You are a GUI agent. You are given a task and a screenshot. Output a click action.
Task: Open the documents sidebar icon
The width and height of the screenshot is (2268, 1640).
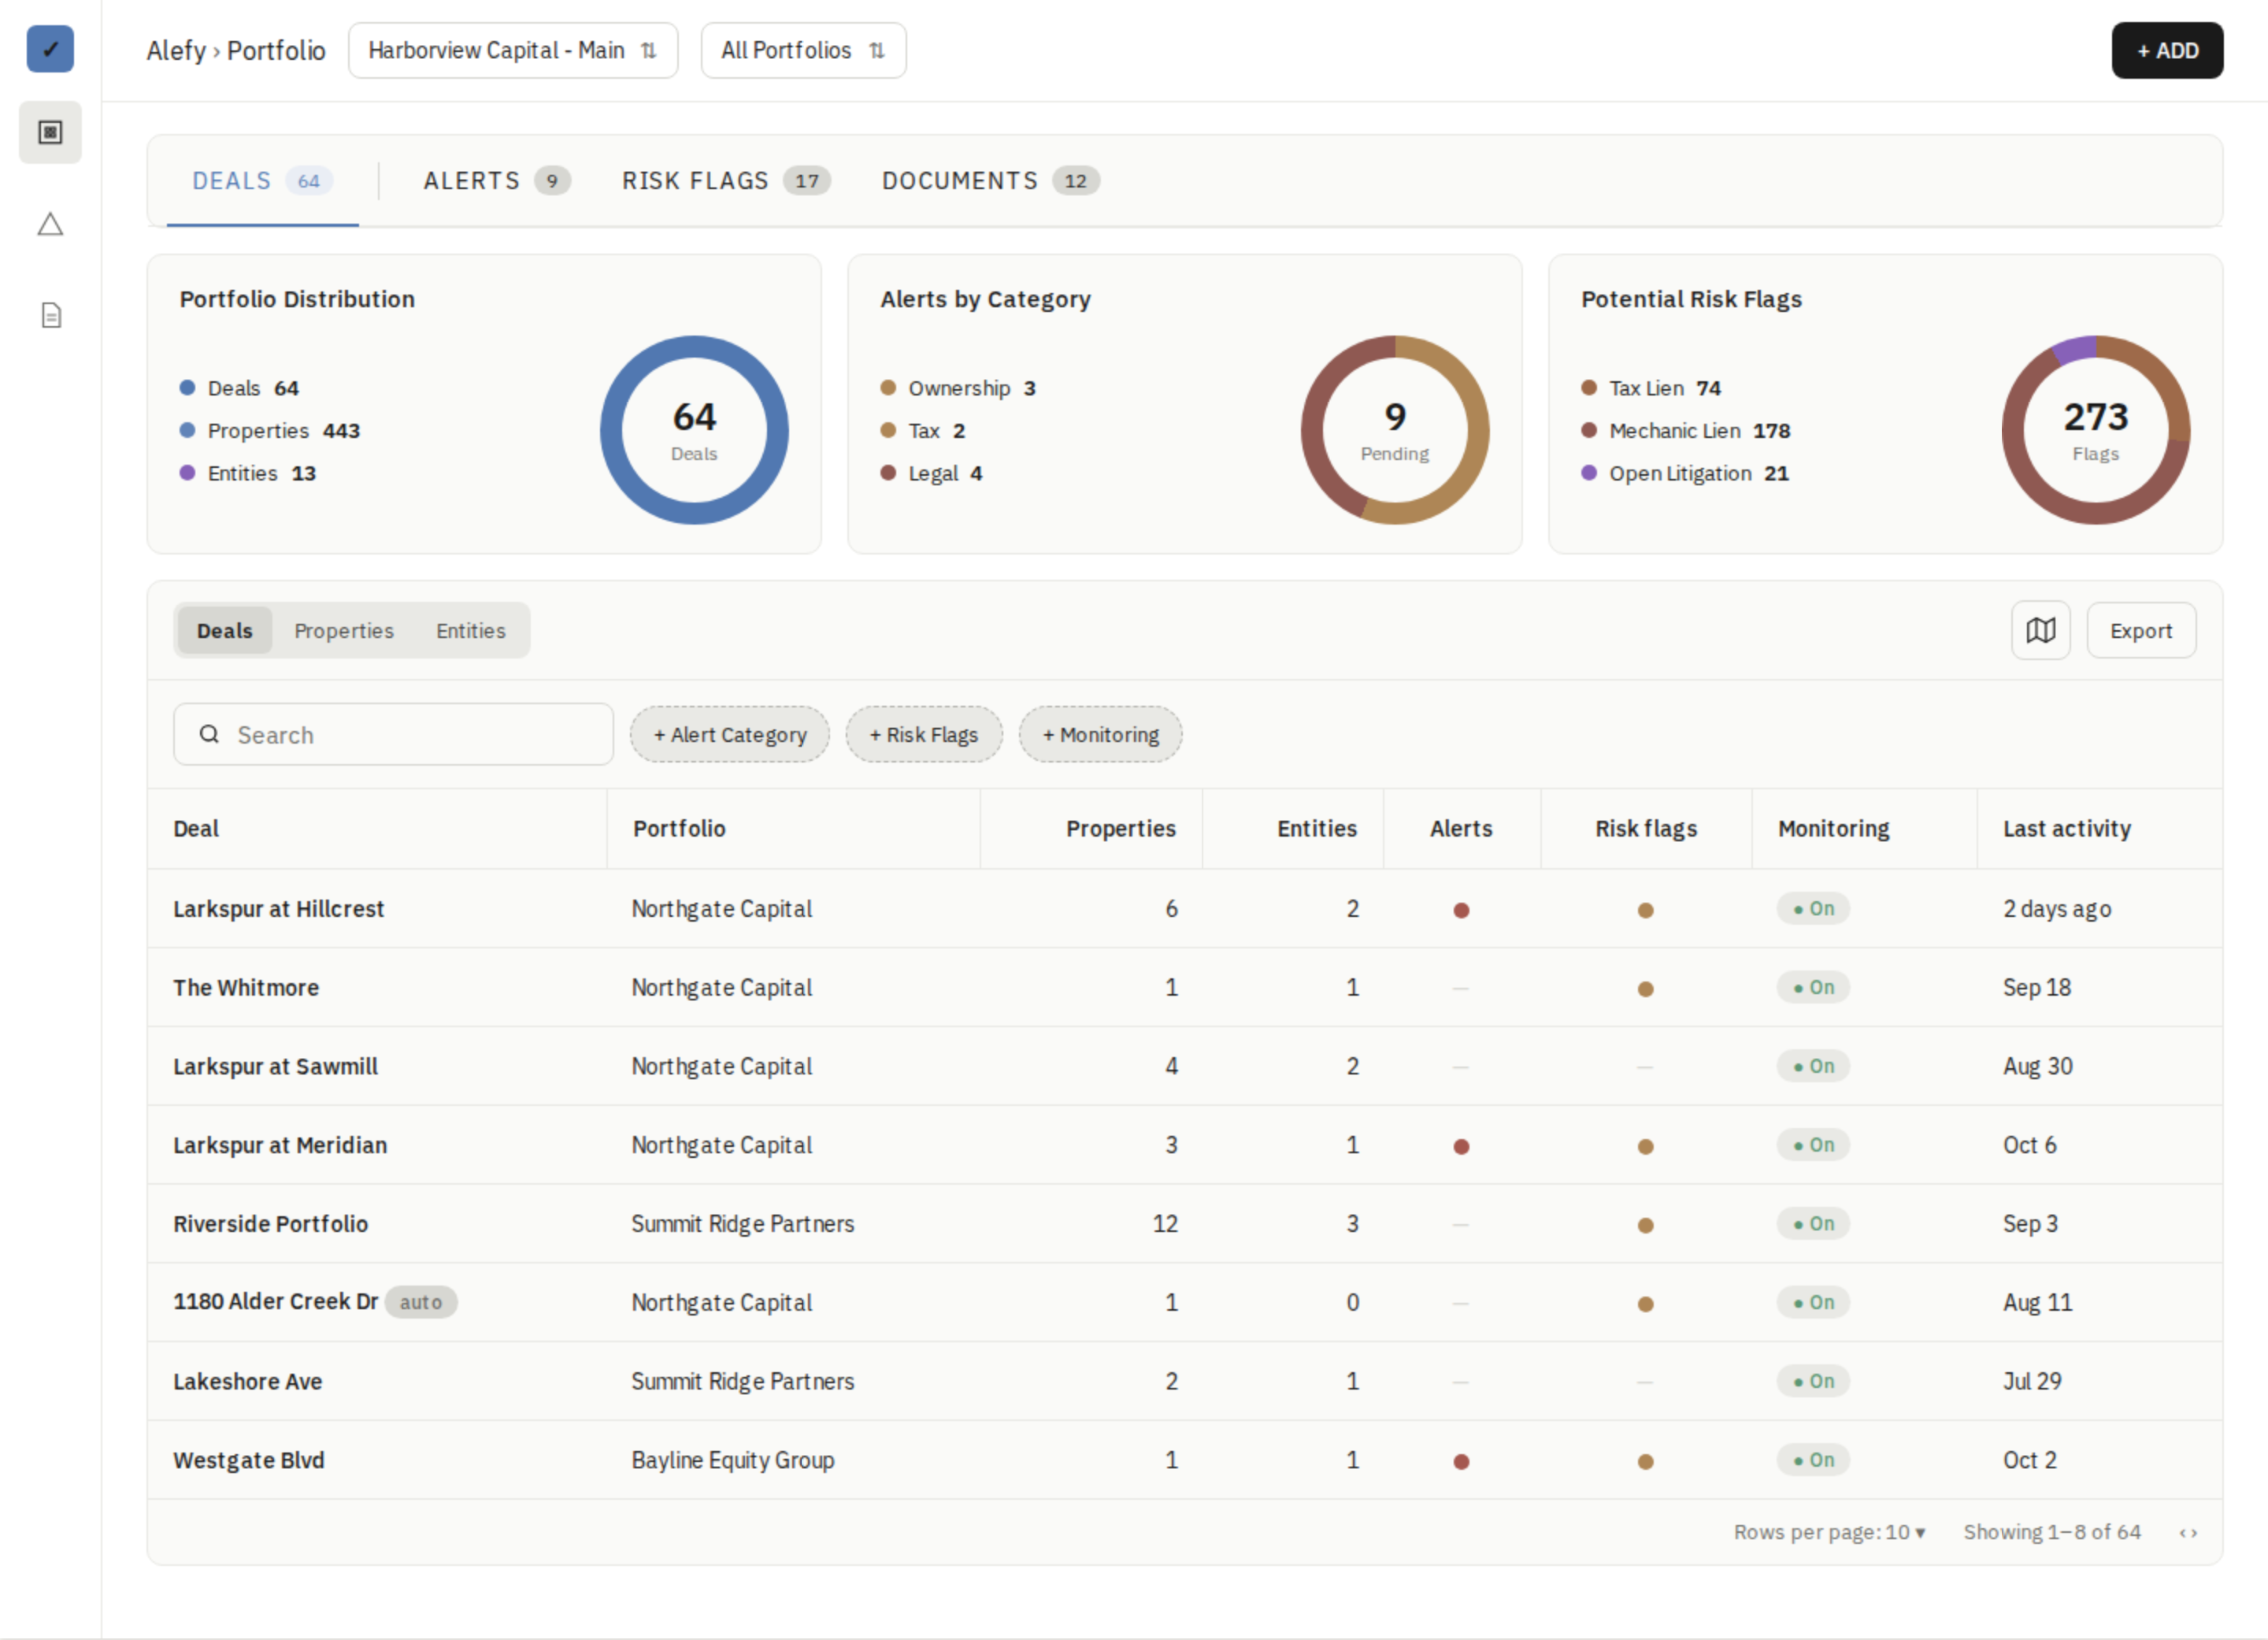51,316
